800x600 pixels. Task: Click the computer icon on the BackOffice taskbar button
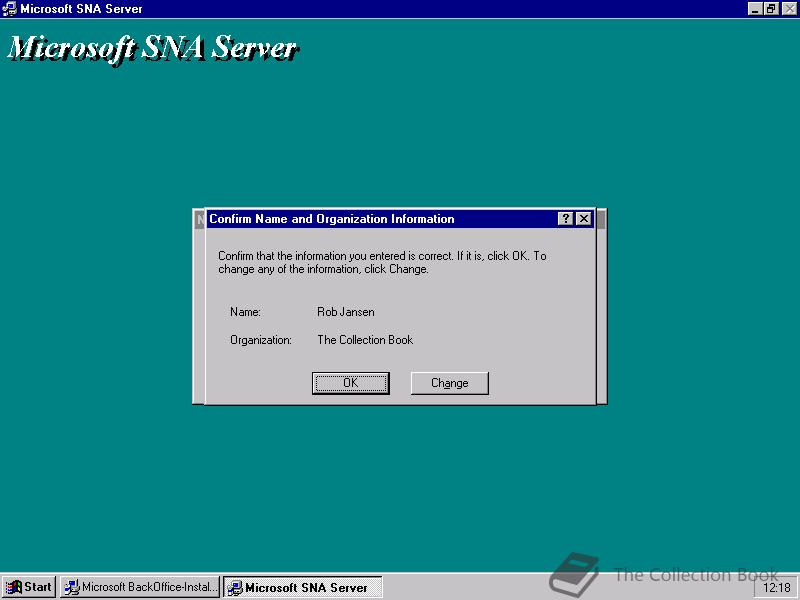72,588
